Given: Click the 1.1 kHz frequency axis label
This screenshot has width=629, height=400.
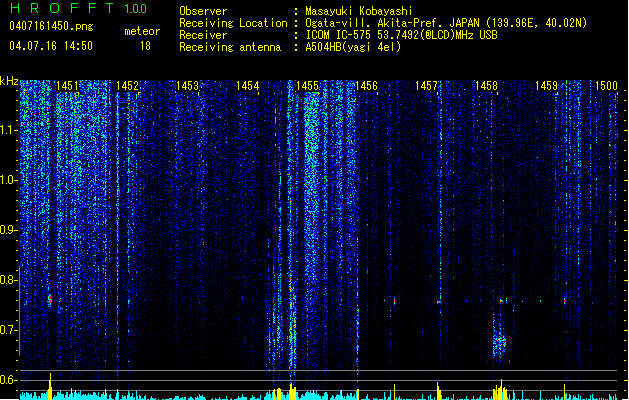Looking at the screenshot, I should coord(9,130).
